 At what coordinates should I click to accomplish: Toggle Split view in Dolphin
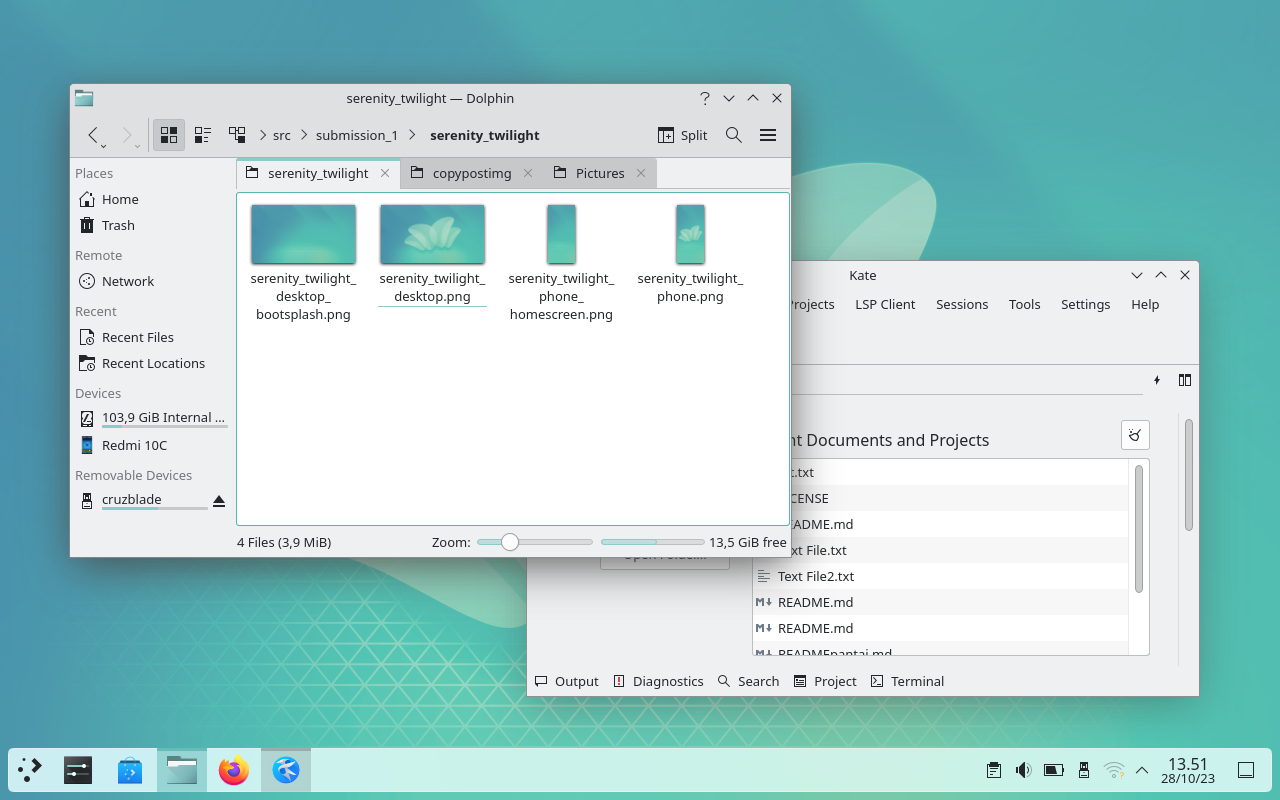pos(681,135)
